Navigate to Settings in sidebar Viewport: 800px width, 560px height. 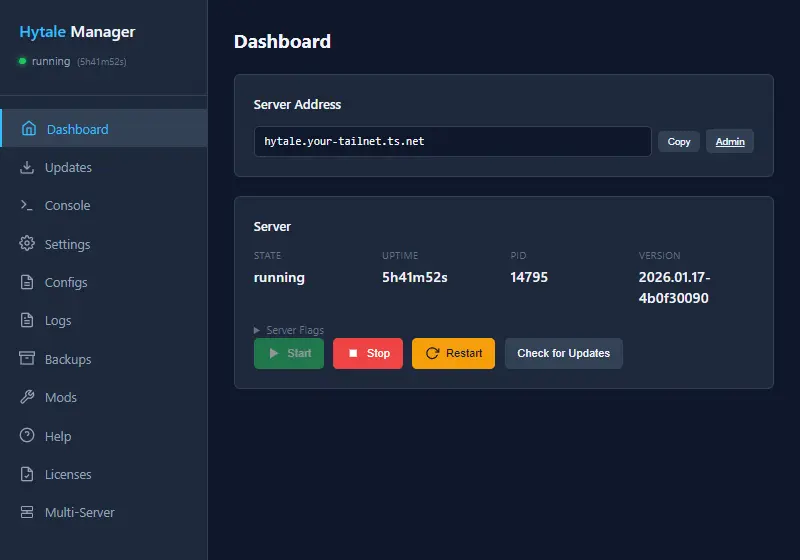click(x=104, y=244)
